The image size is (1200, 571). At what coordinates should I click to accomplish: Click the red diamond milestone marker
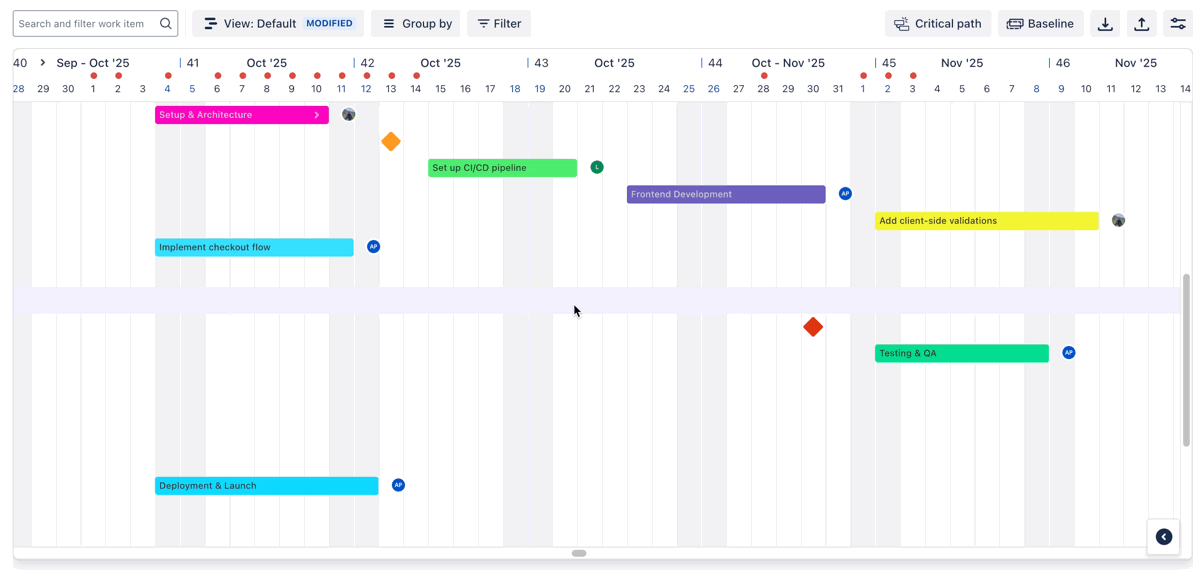click(813, 327)
